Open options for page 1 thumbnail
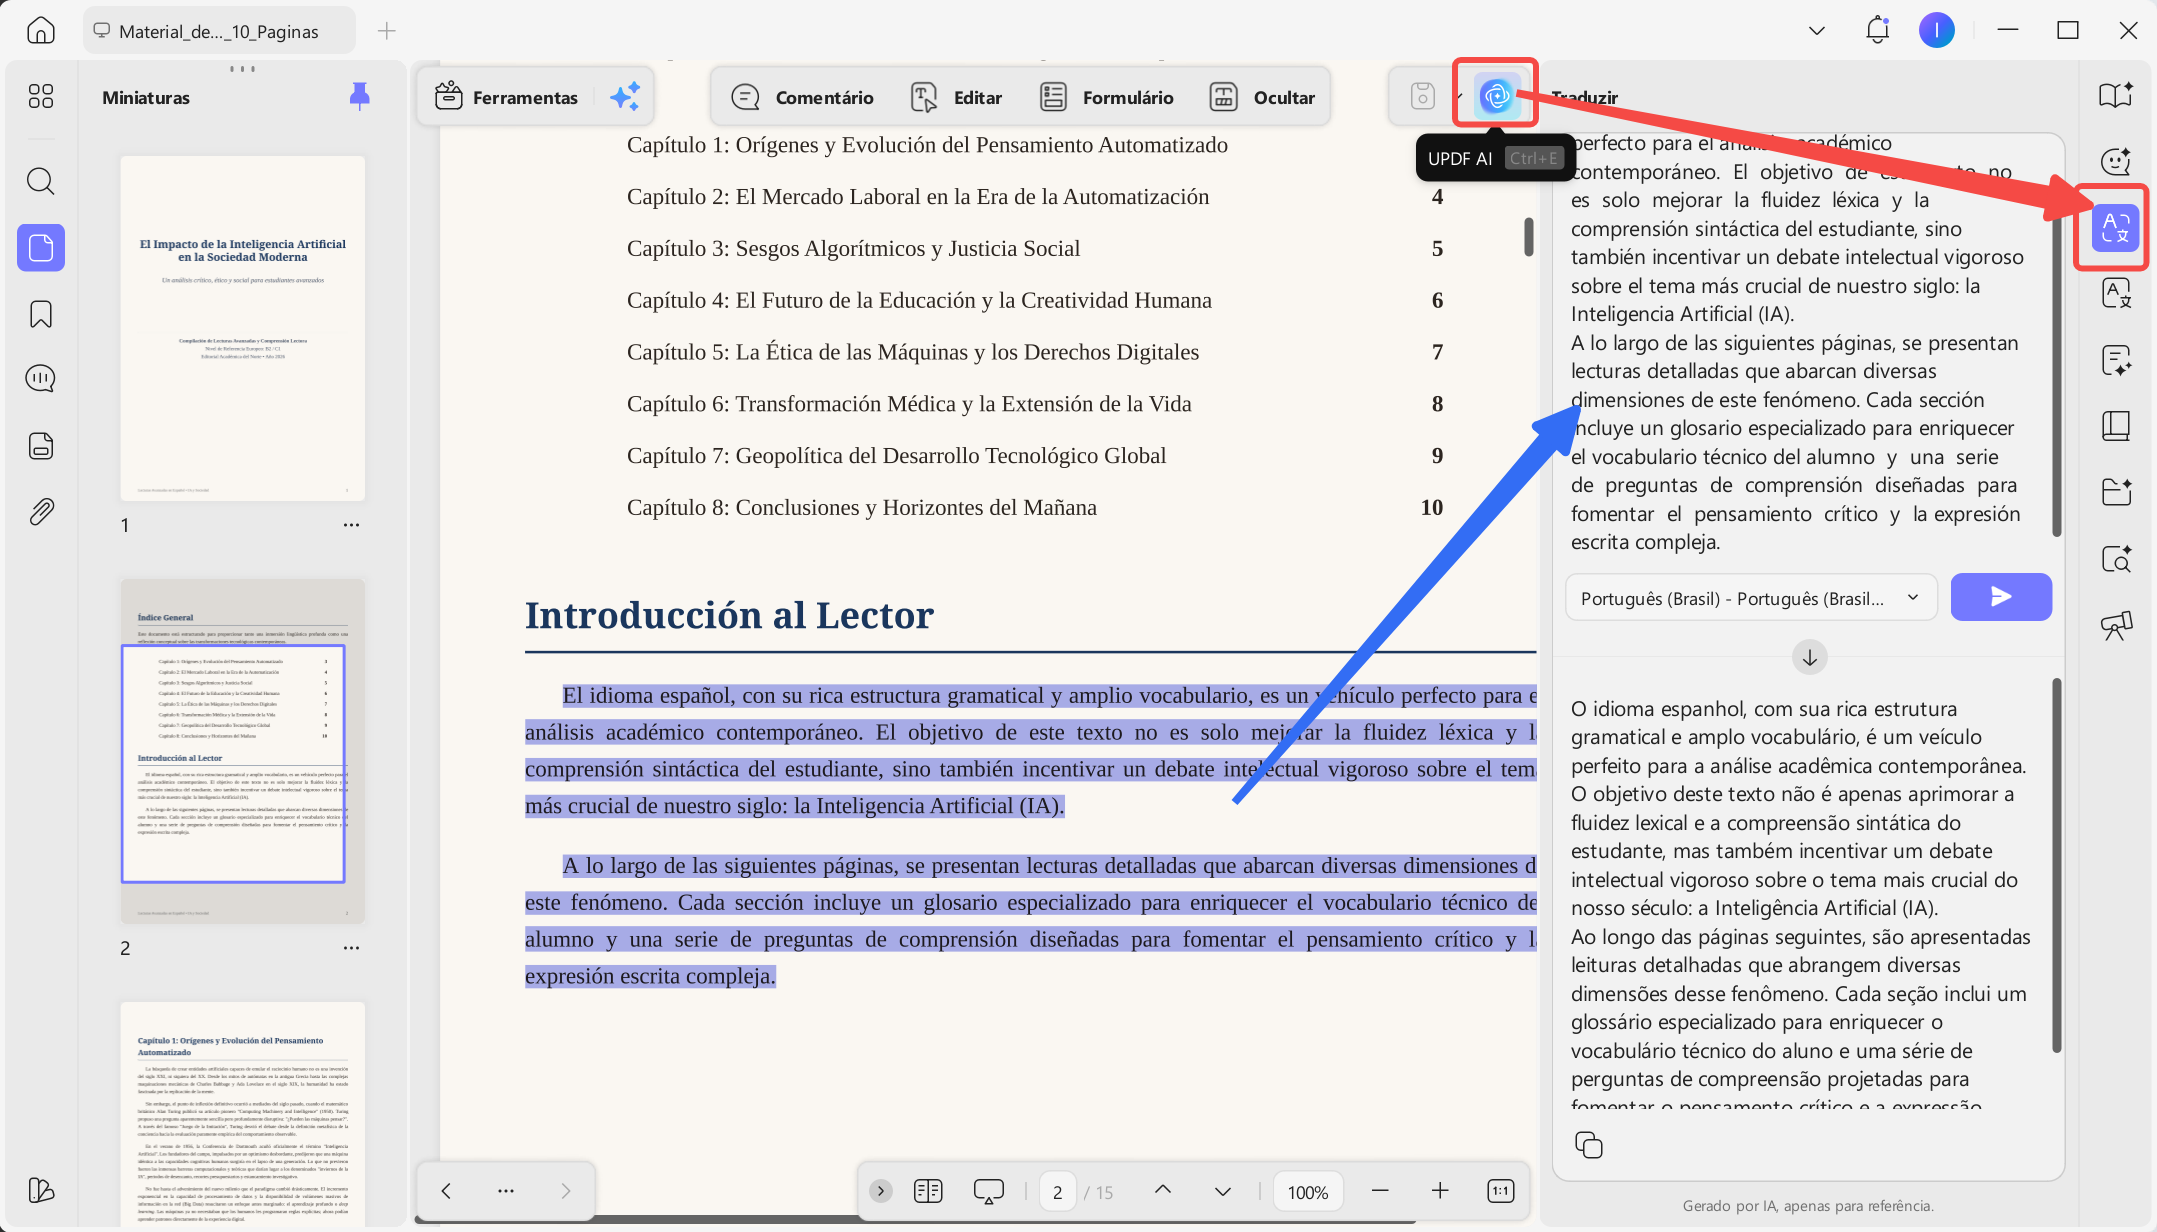 (351, 525)
